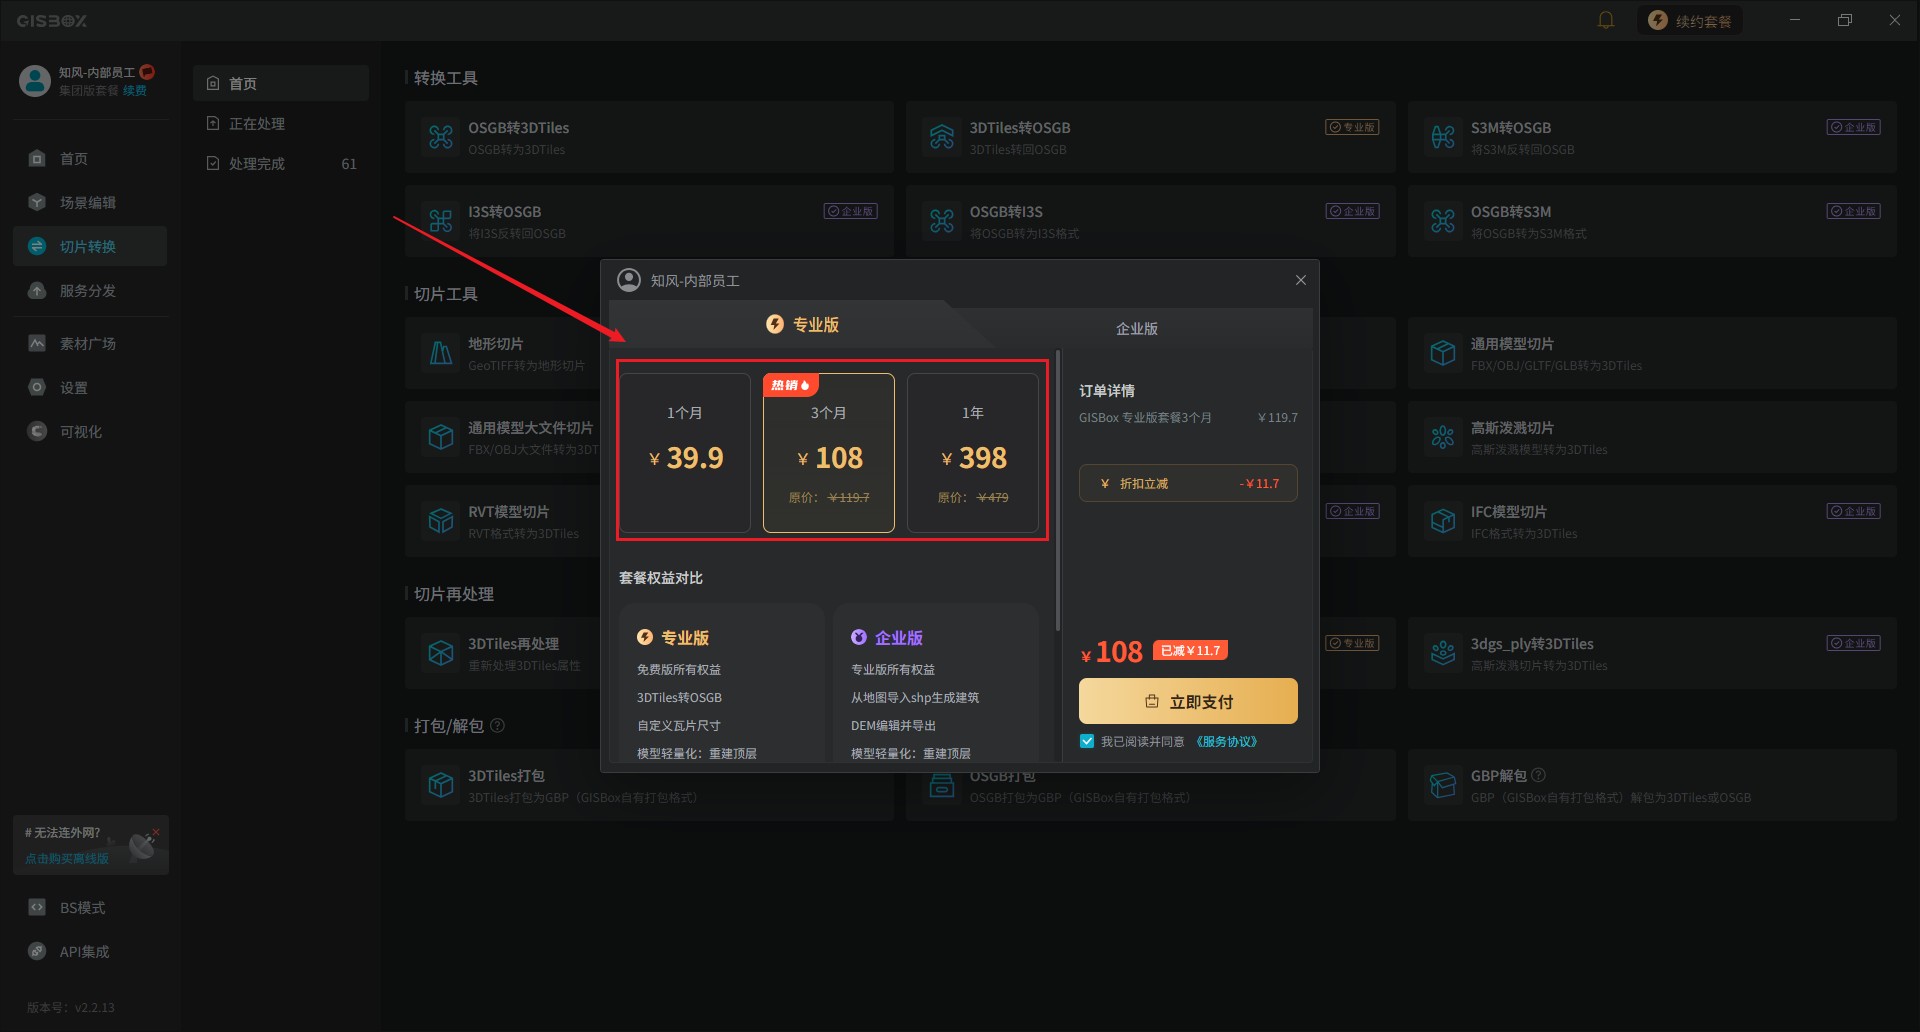Click the 企业版 badge on S3M转OSGB

[1854, 127]
